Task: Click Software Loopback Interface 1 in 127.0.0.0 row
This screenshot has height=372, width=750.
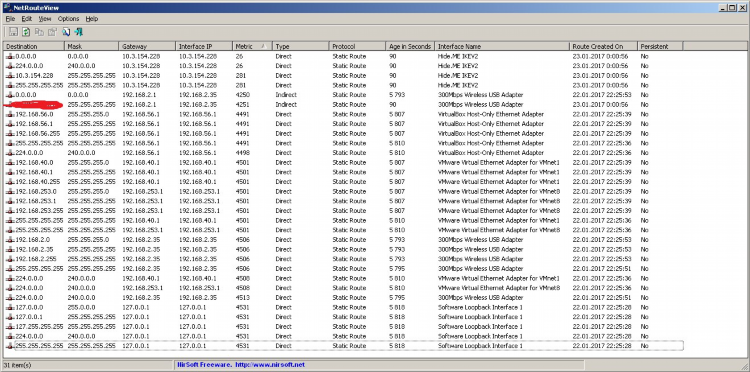Action: pyautogui.click(x=480, y=307)
